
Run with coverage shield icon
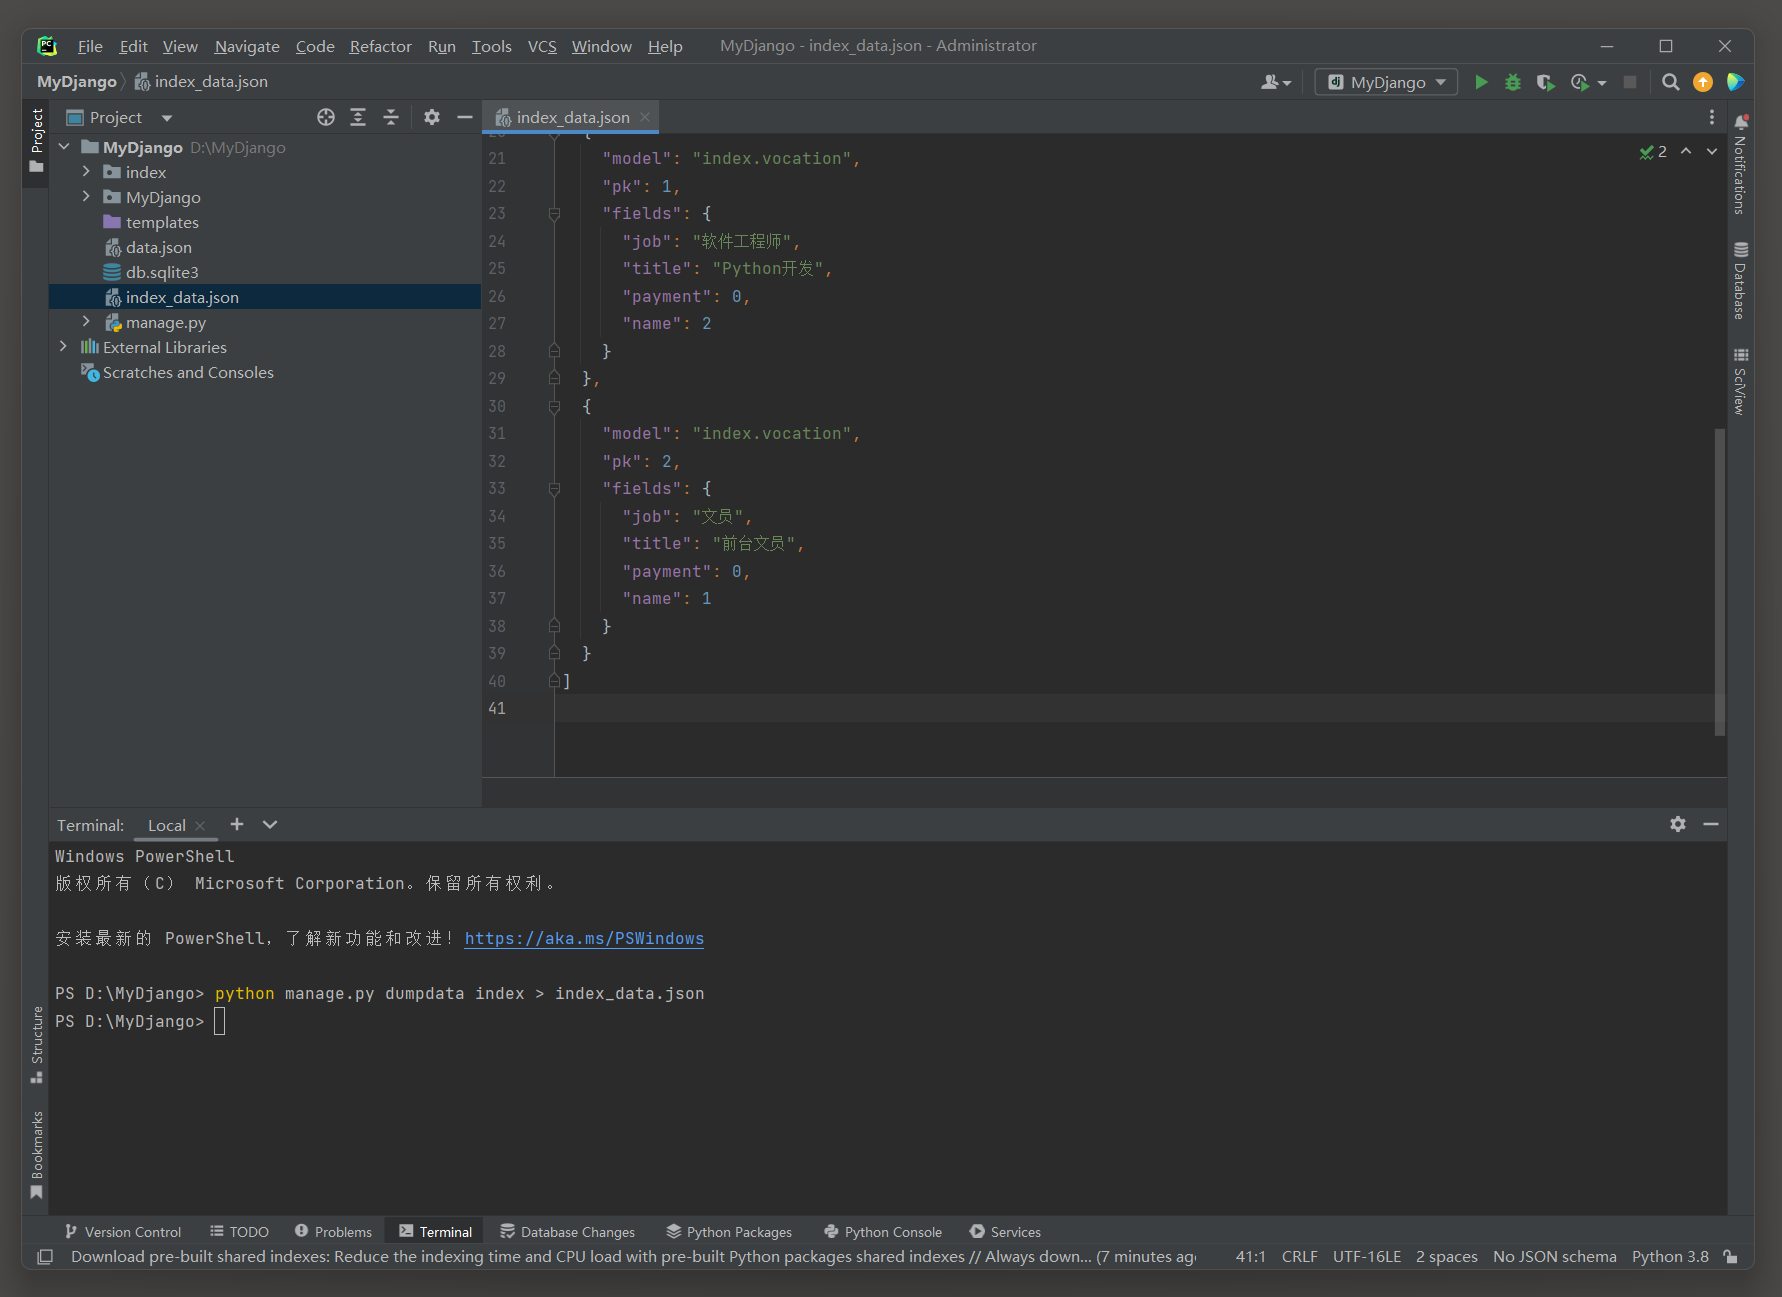[1545, 82]
